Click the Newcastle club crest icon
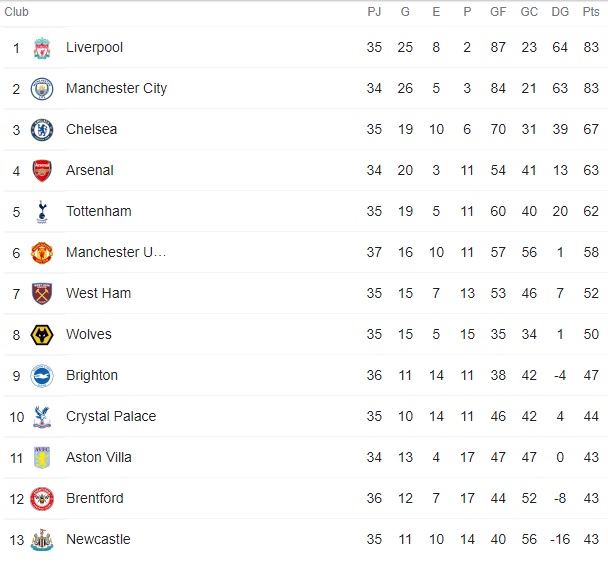608x562 pixels. pos(41,540)
